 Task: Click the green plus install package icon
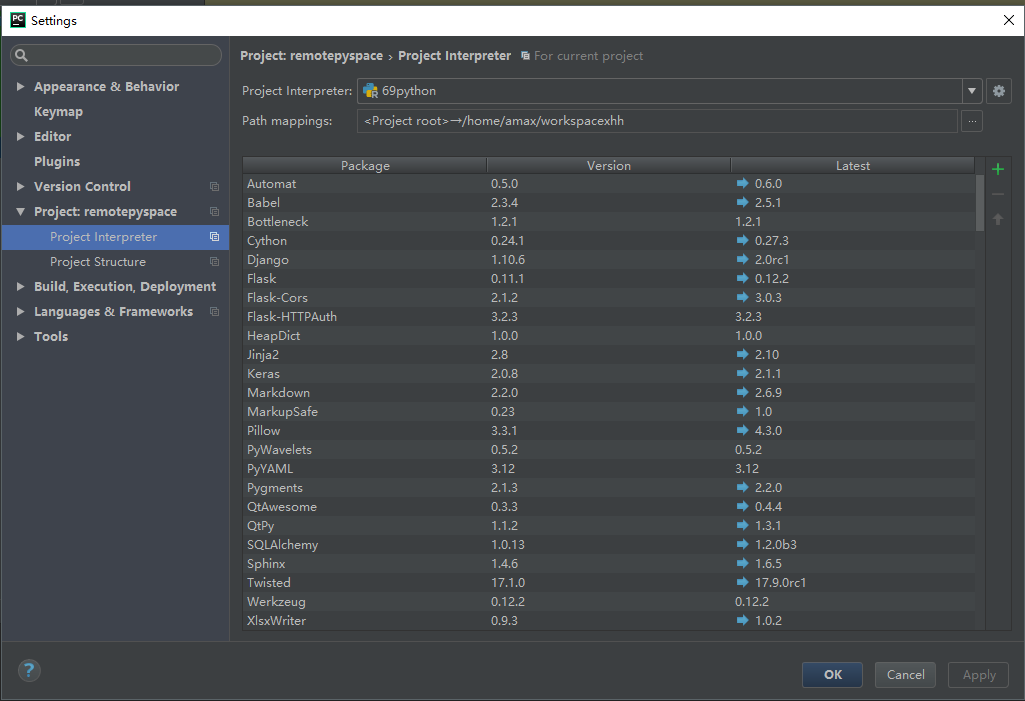click(998, 169)
